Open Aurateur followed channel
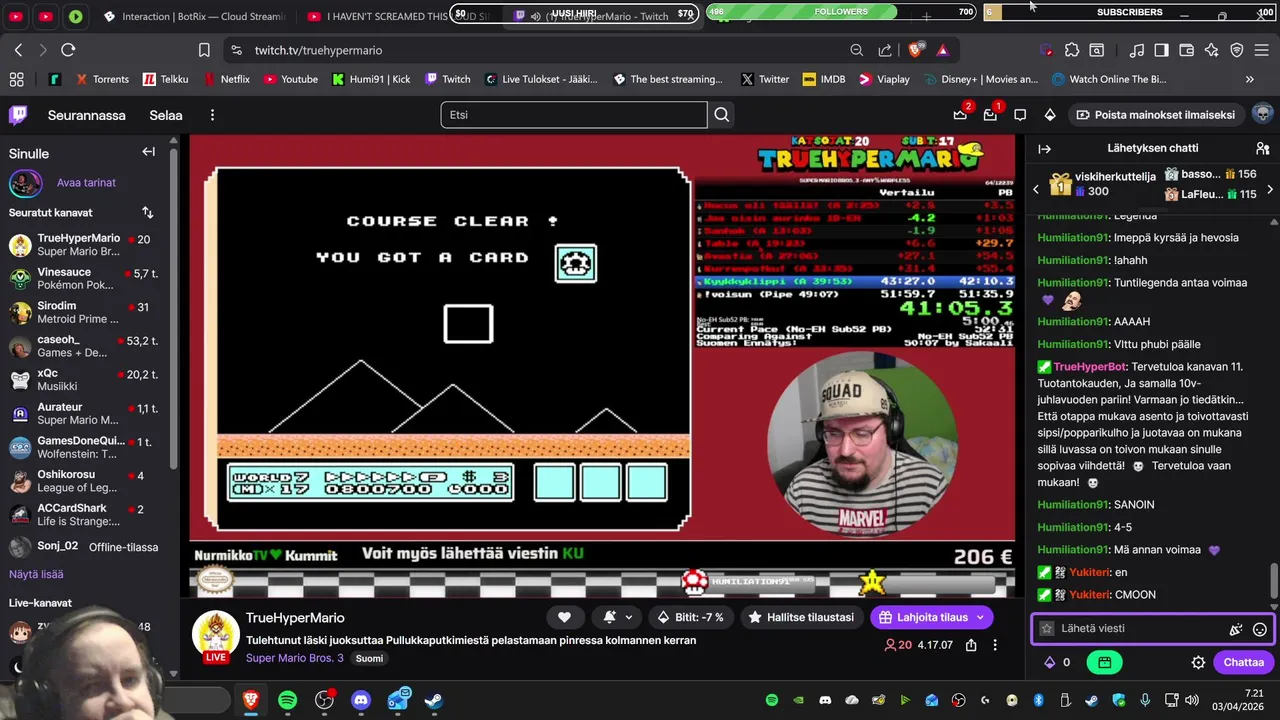Image resolution: width=1280 pixels, height=720 pixels. tap(84, 414)
